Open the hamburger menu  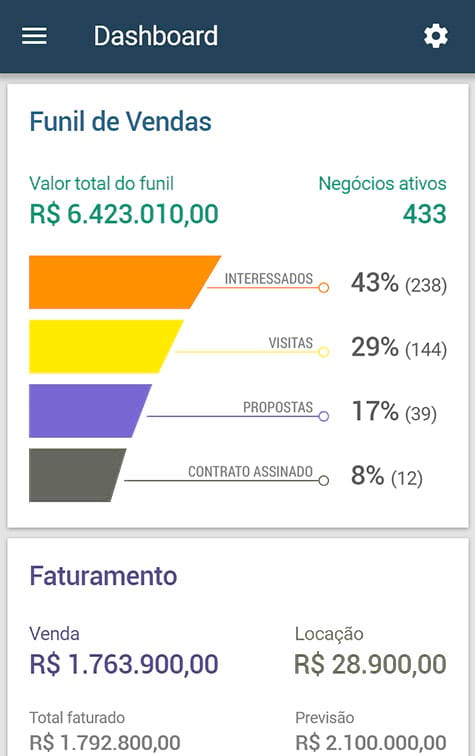point(34,36)
